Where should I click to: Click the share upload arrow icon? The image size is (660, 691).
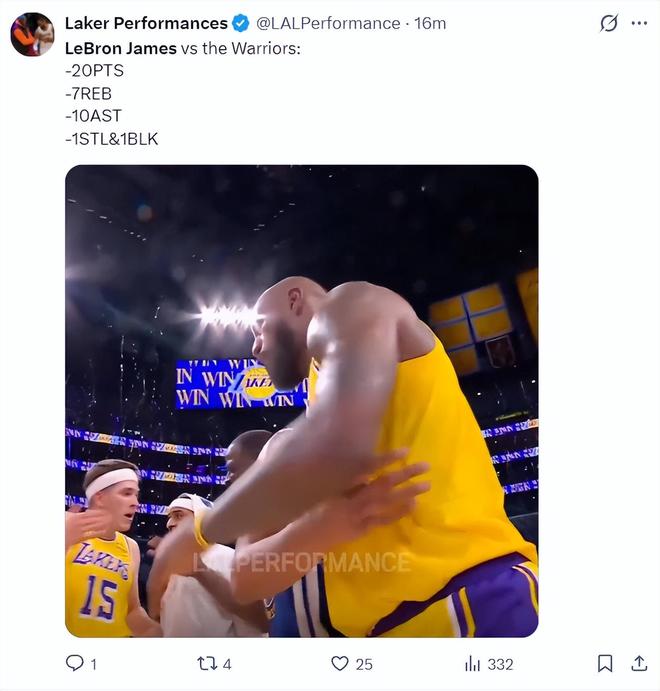pyautogui.click(x=639, y=663)
